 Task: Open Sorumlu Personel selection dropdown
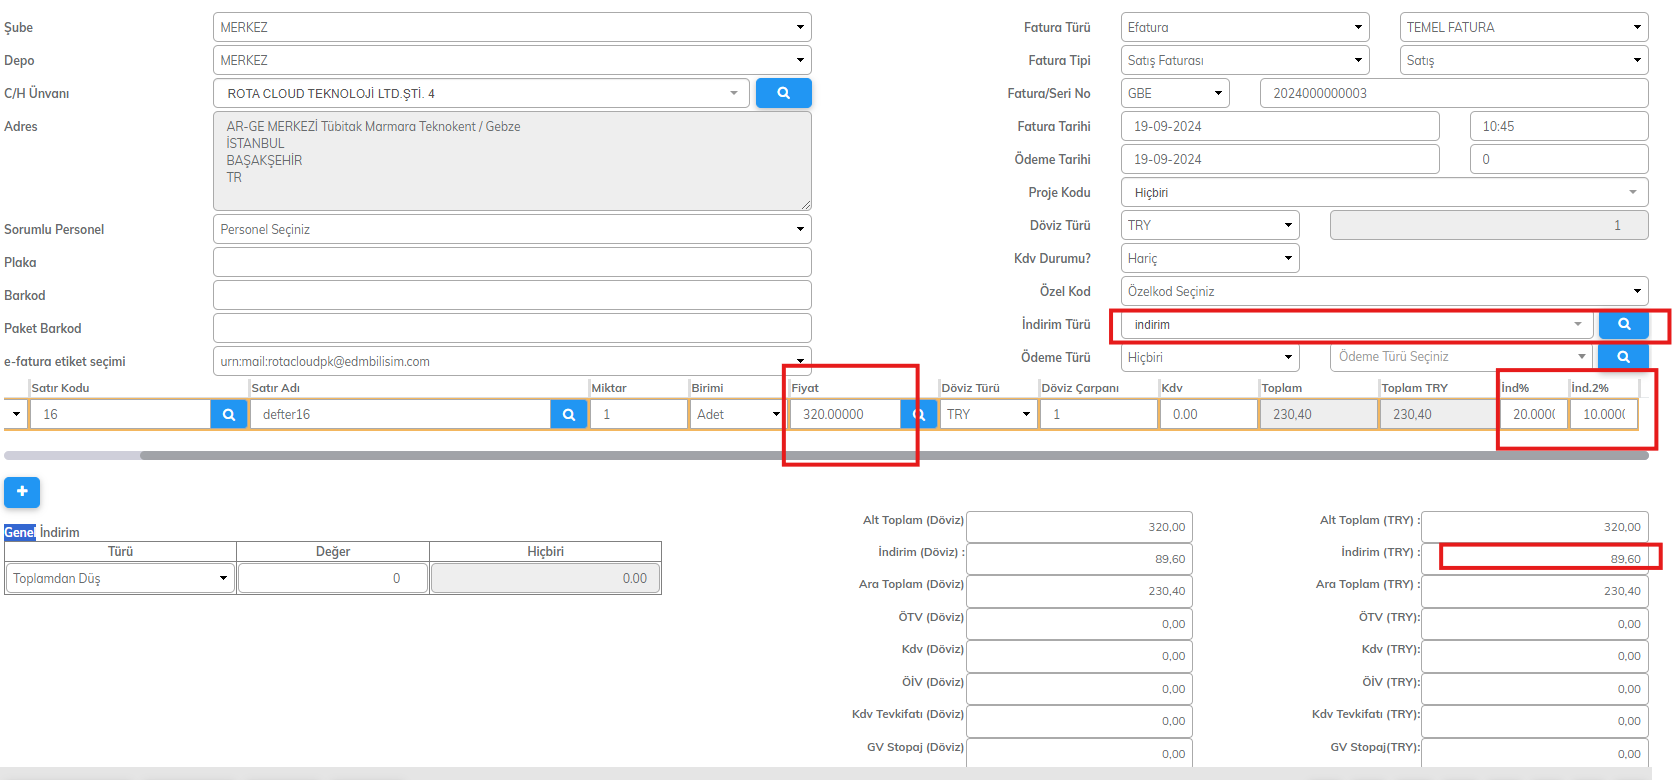[x=511, y=229]
